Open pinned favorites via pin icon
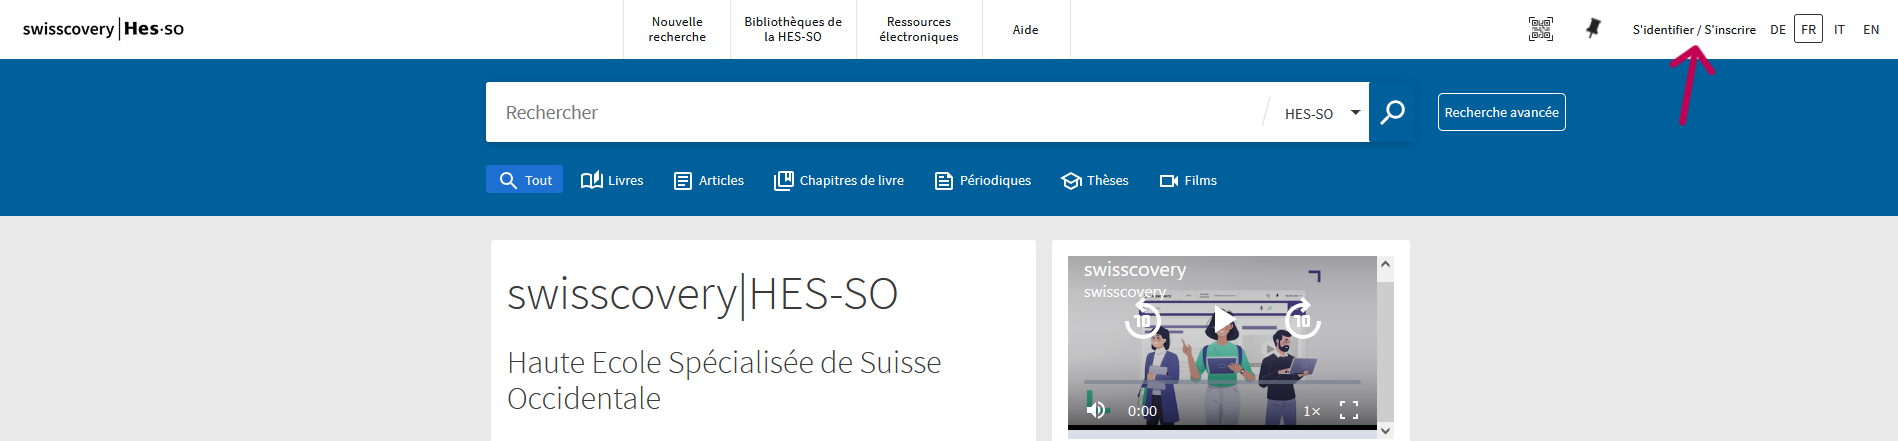 [x=1593, y=29]
